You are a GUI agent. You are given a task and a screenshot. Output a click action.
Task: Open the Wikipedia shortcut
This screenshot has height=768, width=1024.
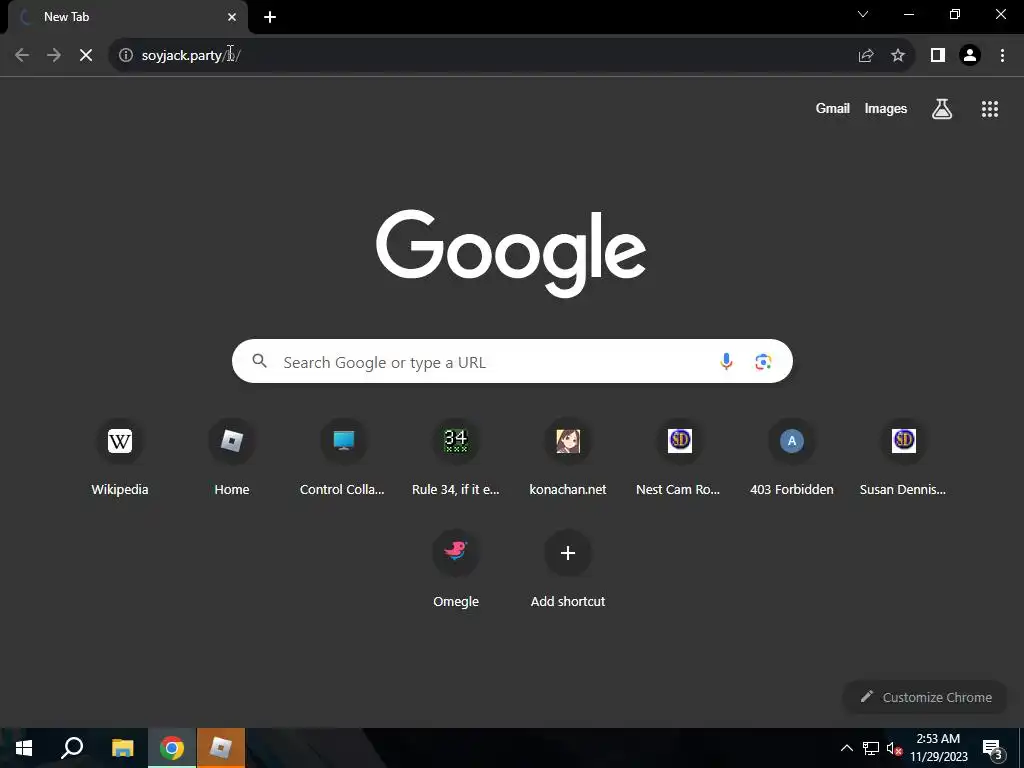[120, 458]
